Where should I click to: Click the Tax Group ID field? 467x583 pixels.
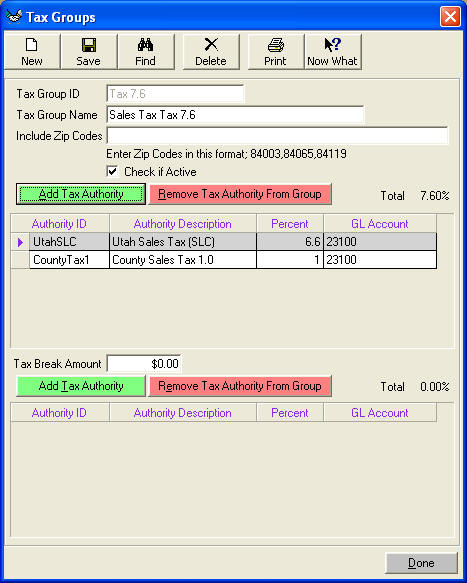(x=175, y=94)
